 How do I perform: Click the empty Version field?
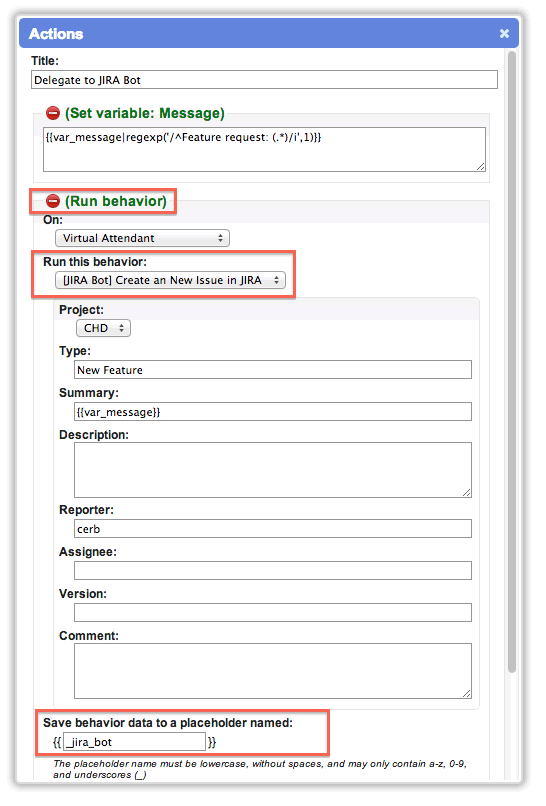point(272,613)
